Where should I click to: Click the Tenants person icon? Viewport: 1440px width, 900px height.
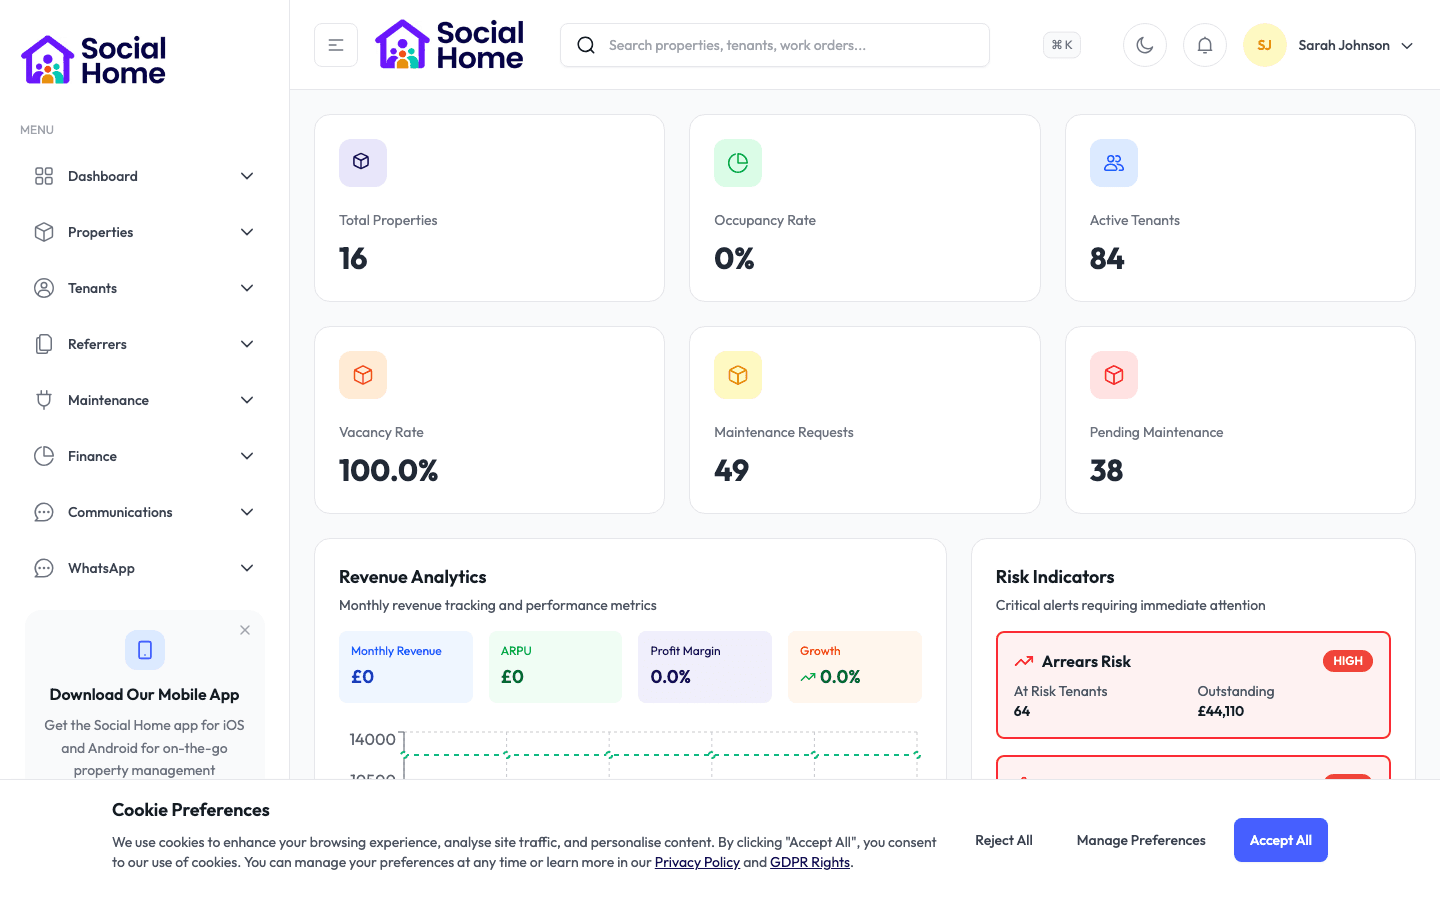(x=44, y=287)
